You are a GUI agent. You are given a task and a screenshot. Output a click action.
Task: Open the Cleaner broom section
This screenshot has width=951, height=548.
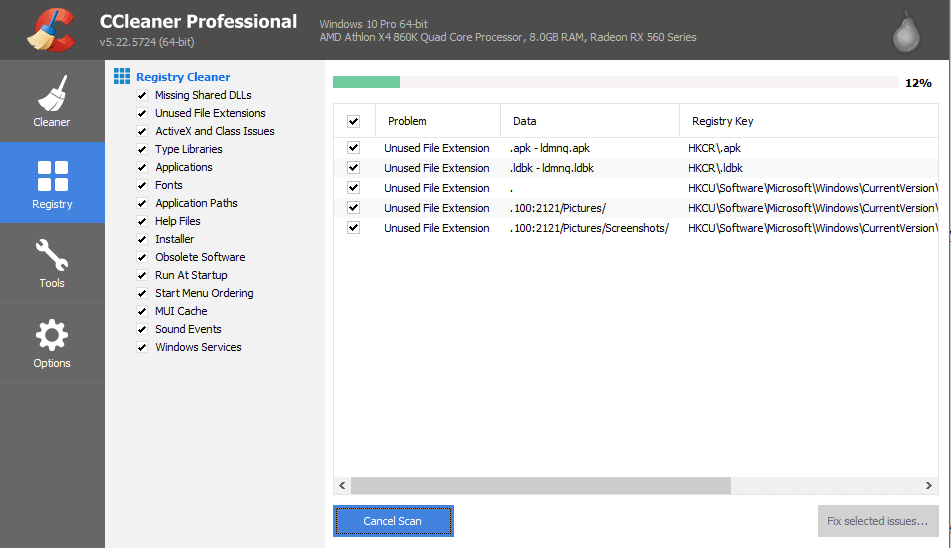(52, 101)
